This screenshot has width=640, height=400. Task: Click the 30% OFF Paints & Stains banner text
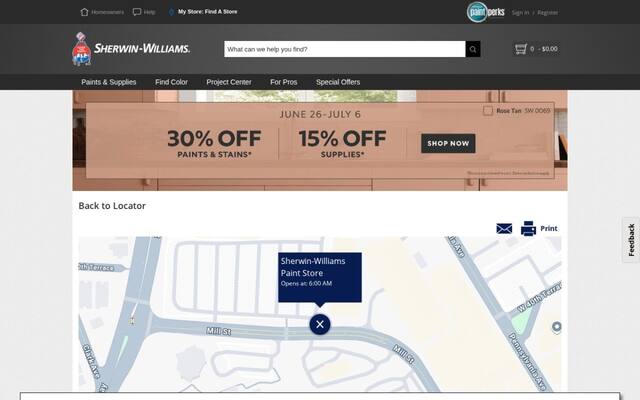coord(214,144)
